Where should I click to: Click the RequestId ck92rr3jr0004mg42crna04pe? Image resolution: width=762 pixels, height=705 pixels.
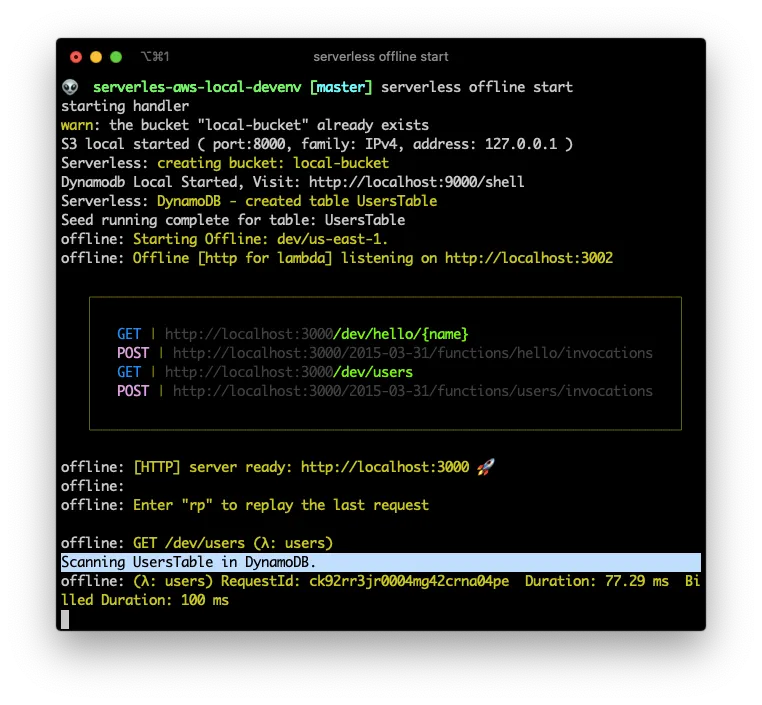409,581
